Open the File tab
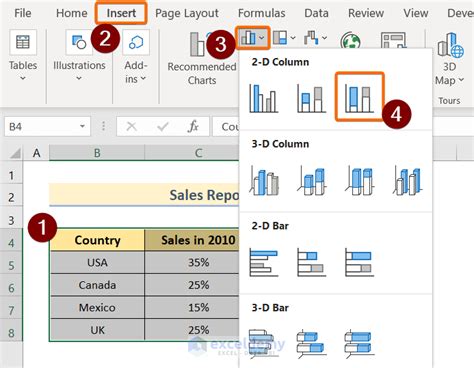 (23, 13)
